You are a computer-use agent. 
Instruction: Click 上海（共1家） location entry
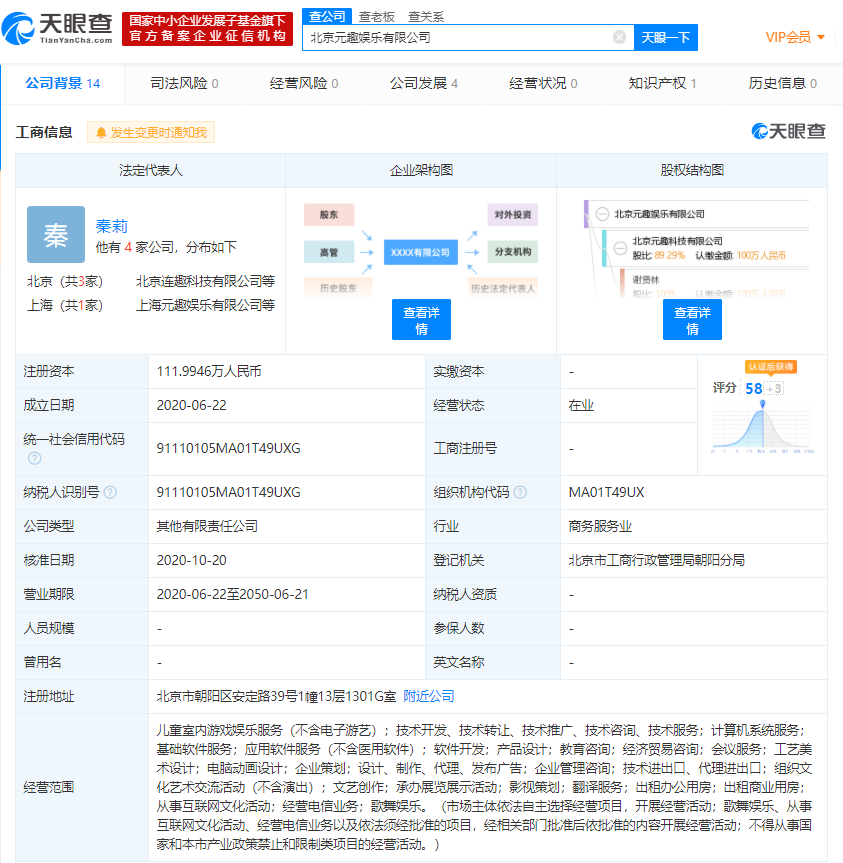[x=65, y=305]
